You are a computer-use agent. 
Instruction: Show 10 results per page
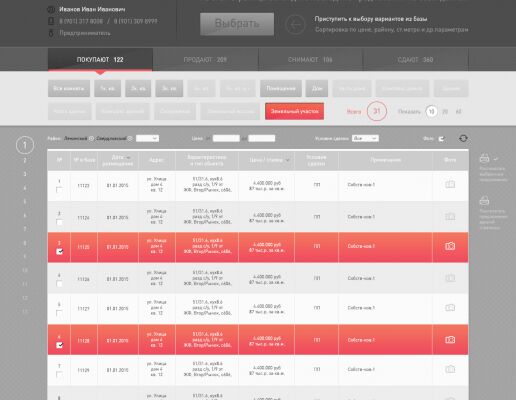point(431,111)
